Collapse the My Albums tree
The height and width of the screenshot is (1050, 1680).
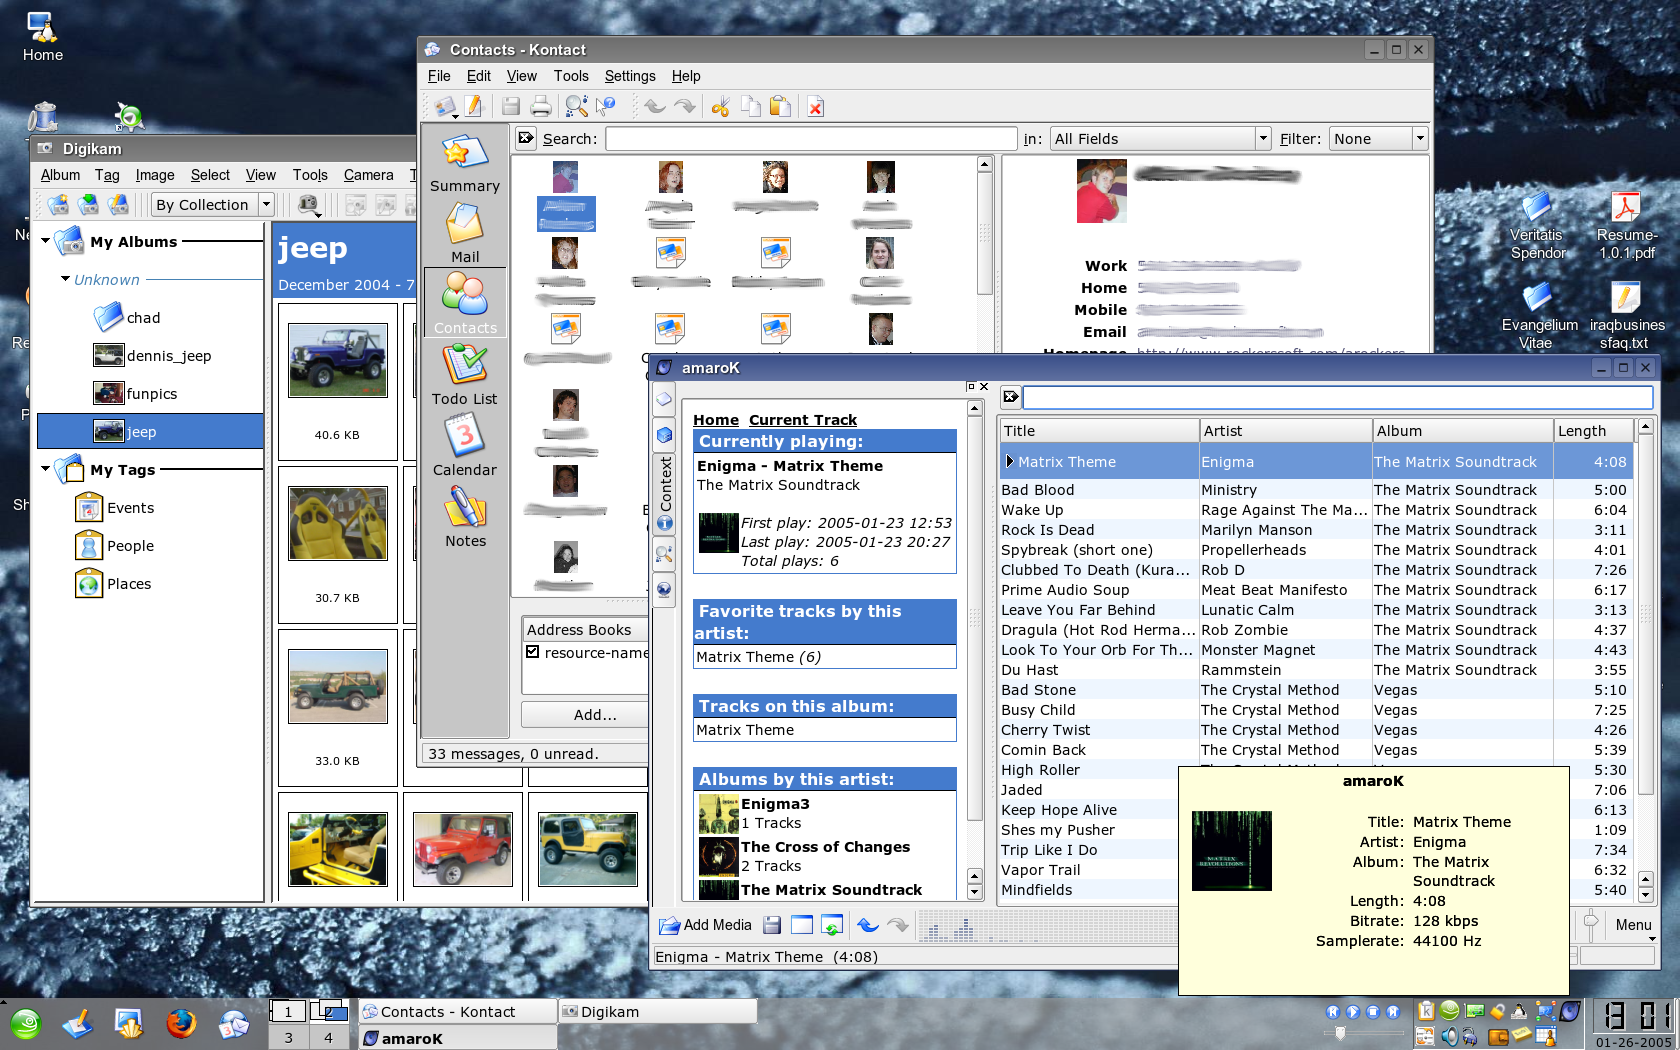[x=45, y=241]
